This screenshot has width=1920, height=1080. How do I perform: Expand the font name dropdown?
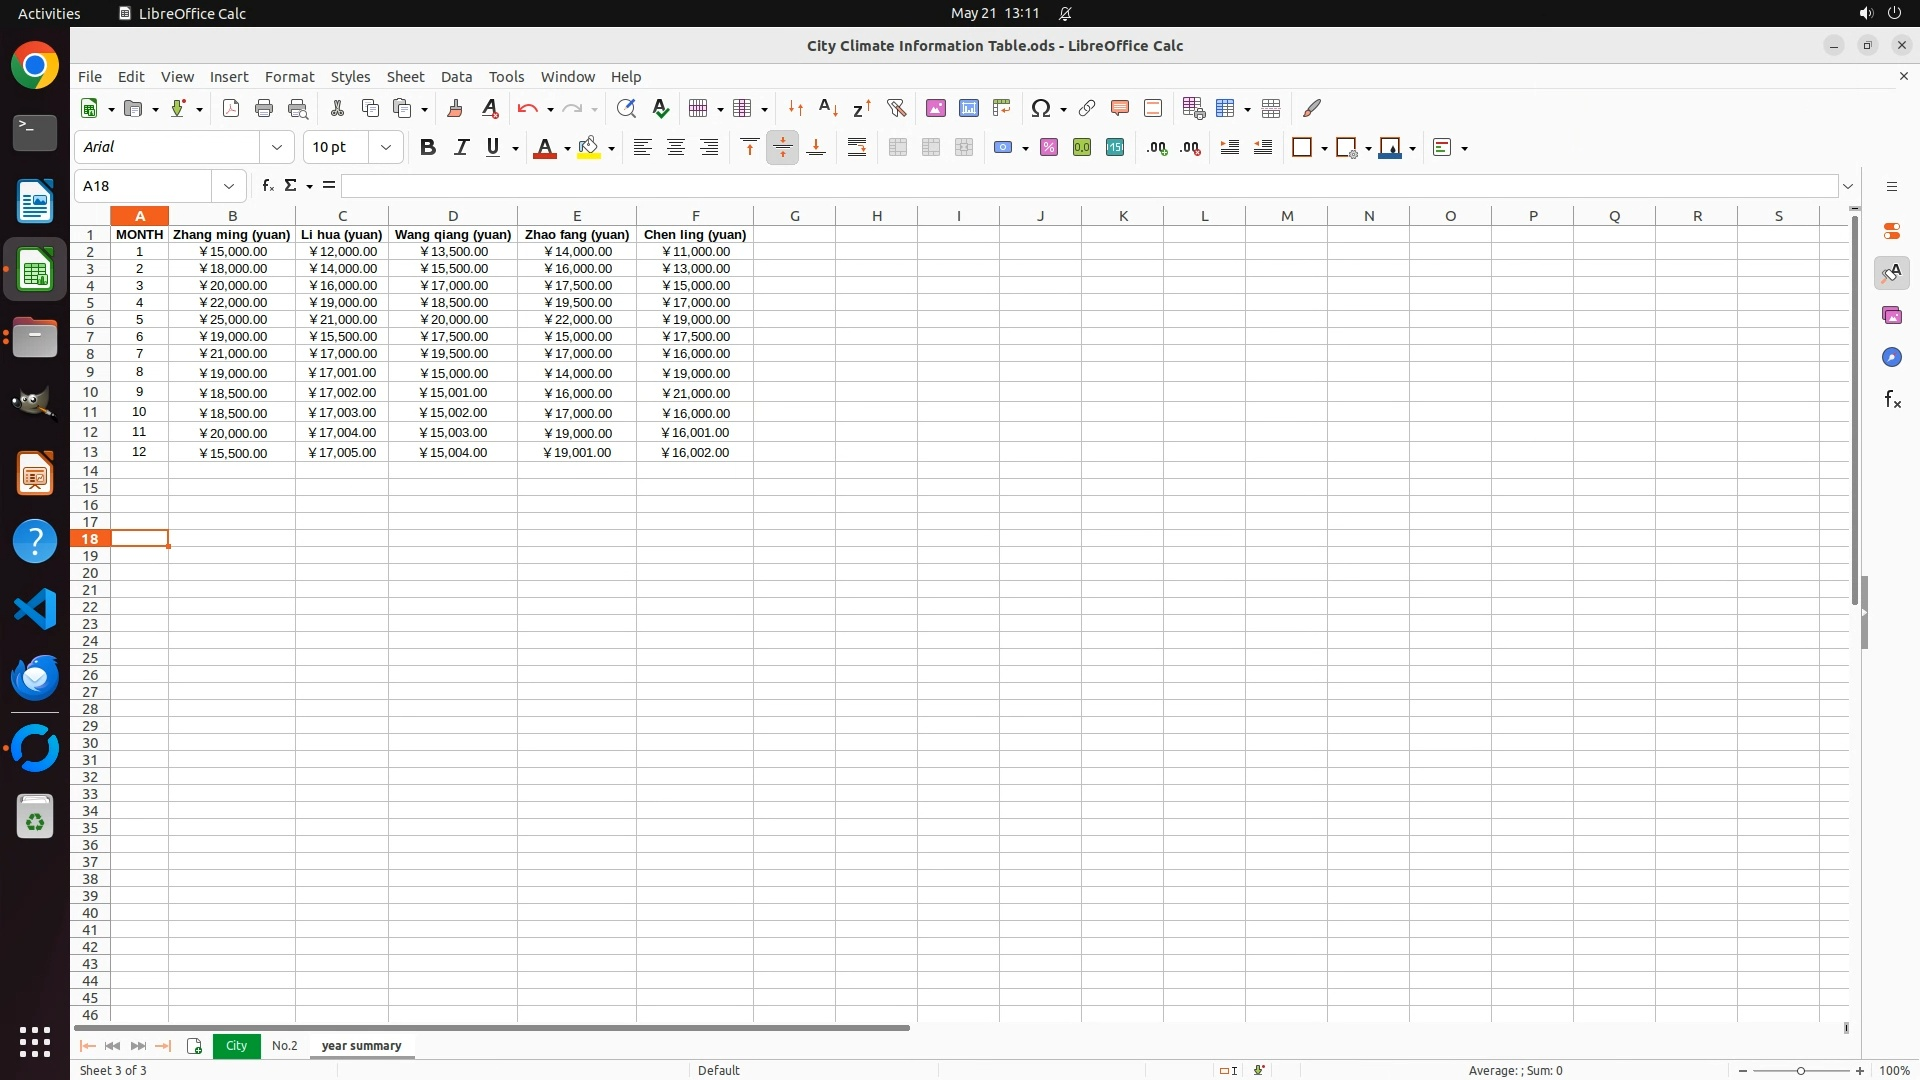(277, 148)
